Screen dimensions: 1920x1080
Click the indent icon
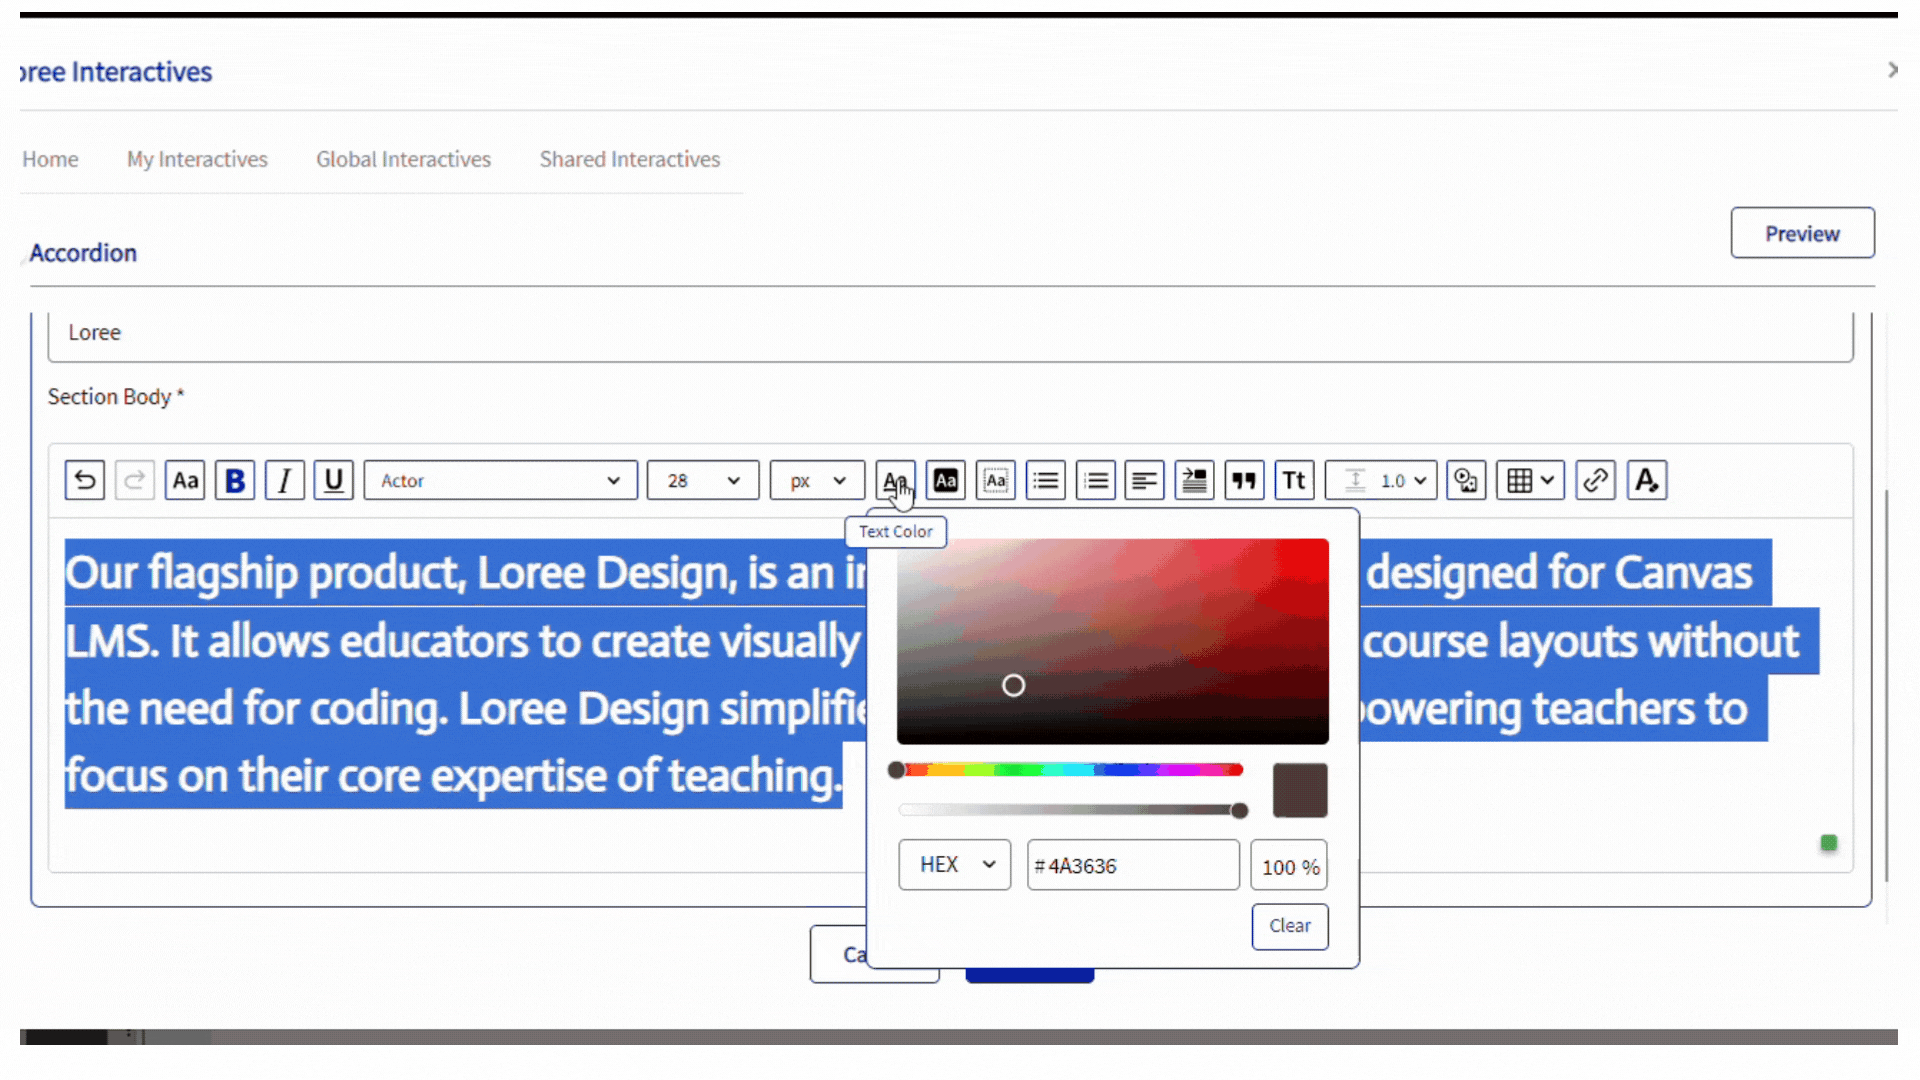[x=1194, y=481]
